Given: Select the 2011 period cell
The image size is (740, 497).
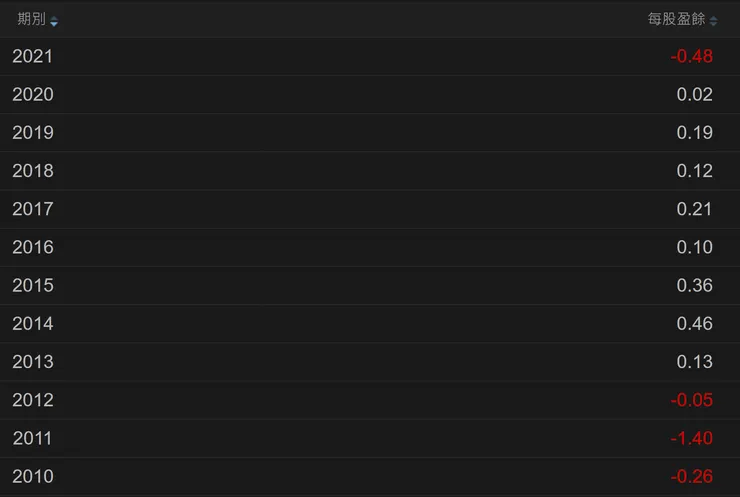Looking at the screenshot, I should [x=32, y=438].
